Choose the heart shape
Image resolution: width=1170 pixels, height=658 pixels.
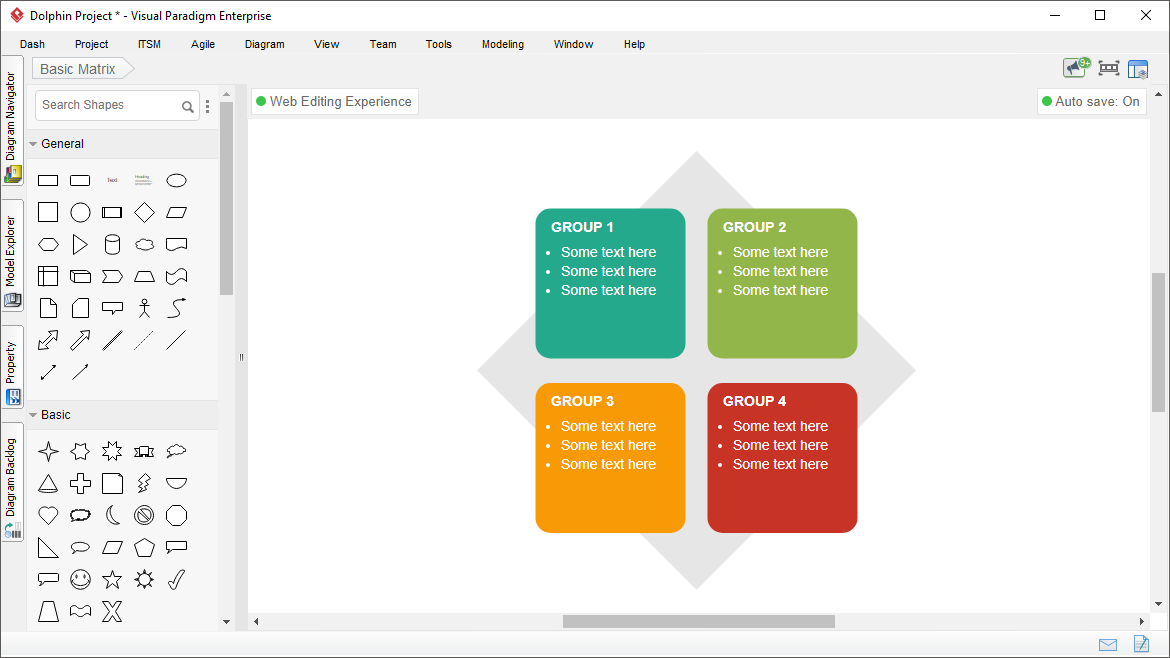click(x=48, y=516)
